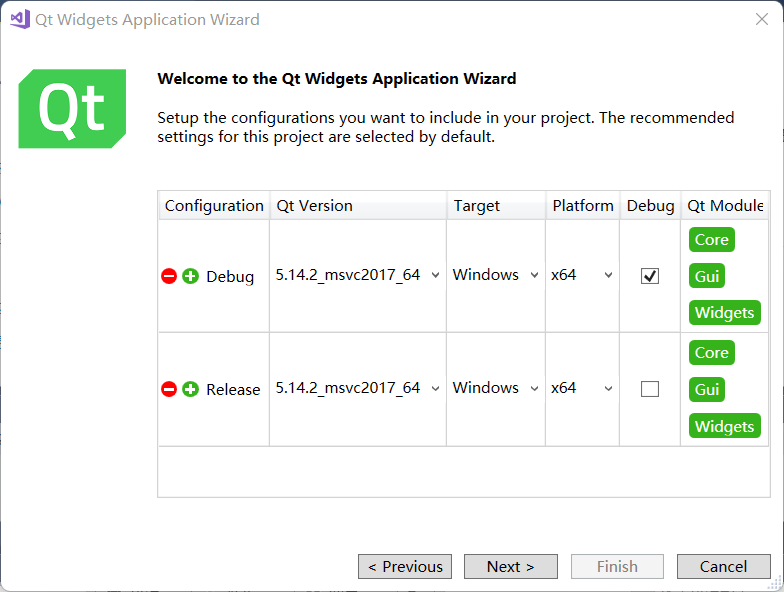The image size is (784, 592).
Task: Click the Configuration column header
Action: [x=214, y=206]
